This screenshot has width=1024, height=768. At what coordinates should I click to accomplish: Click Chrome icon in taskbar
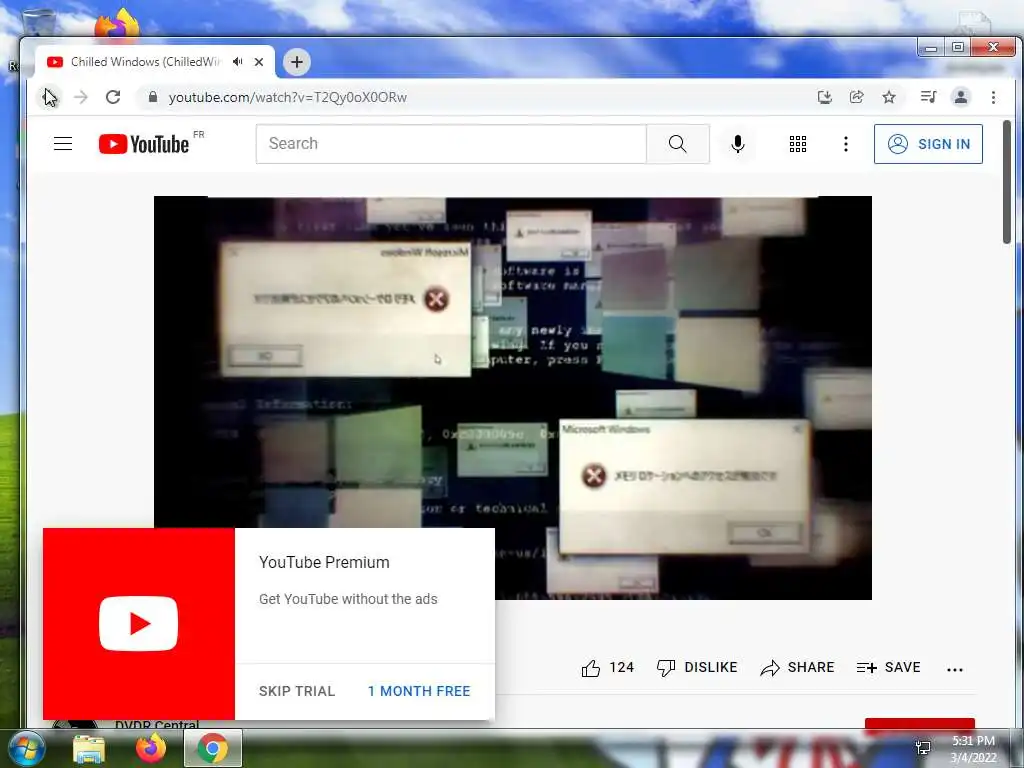[213, 748]
